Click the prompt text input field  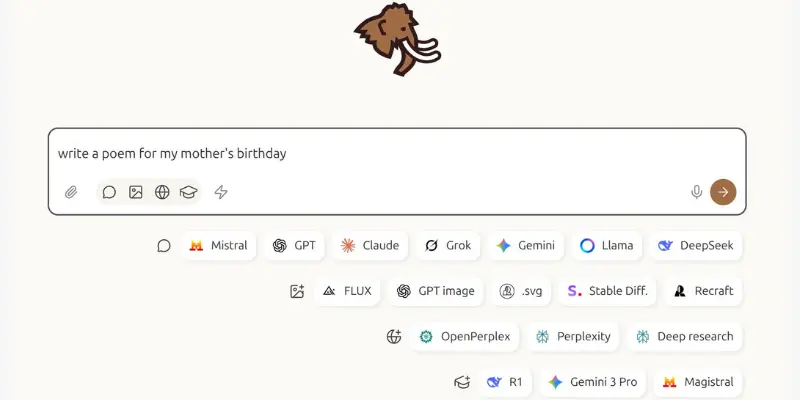(397, 154)
